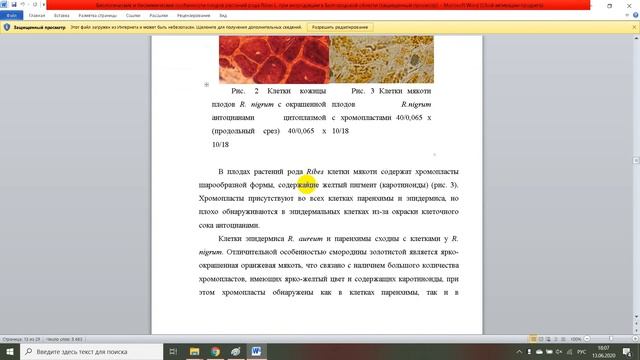Viewport: 640px width, 360px height.
Task: Select Draft view in status bar
Action: pyautogui.click(x=563, y=339)
